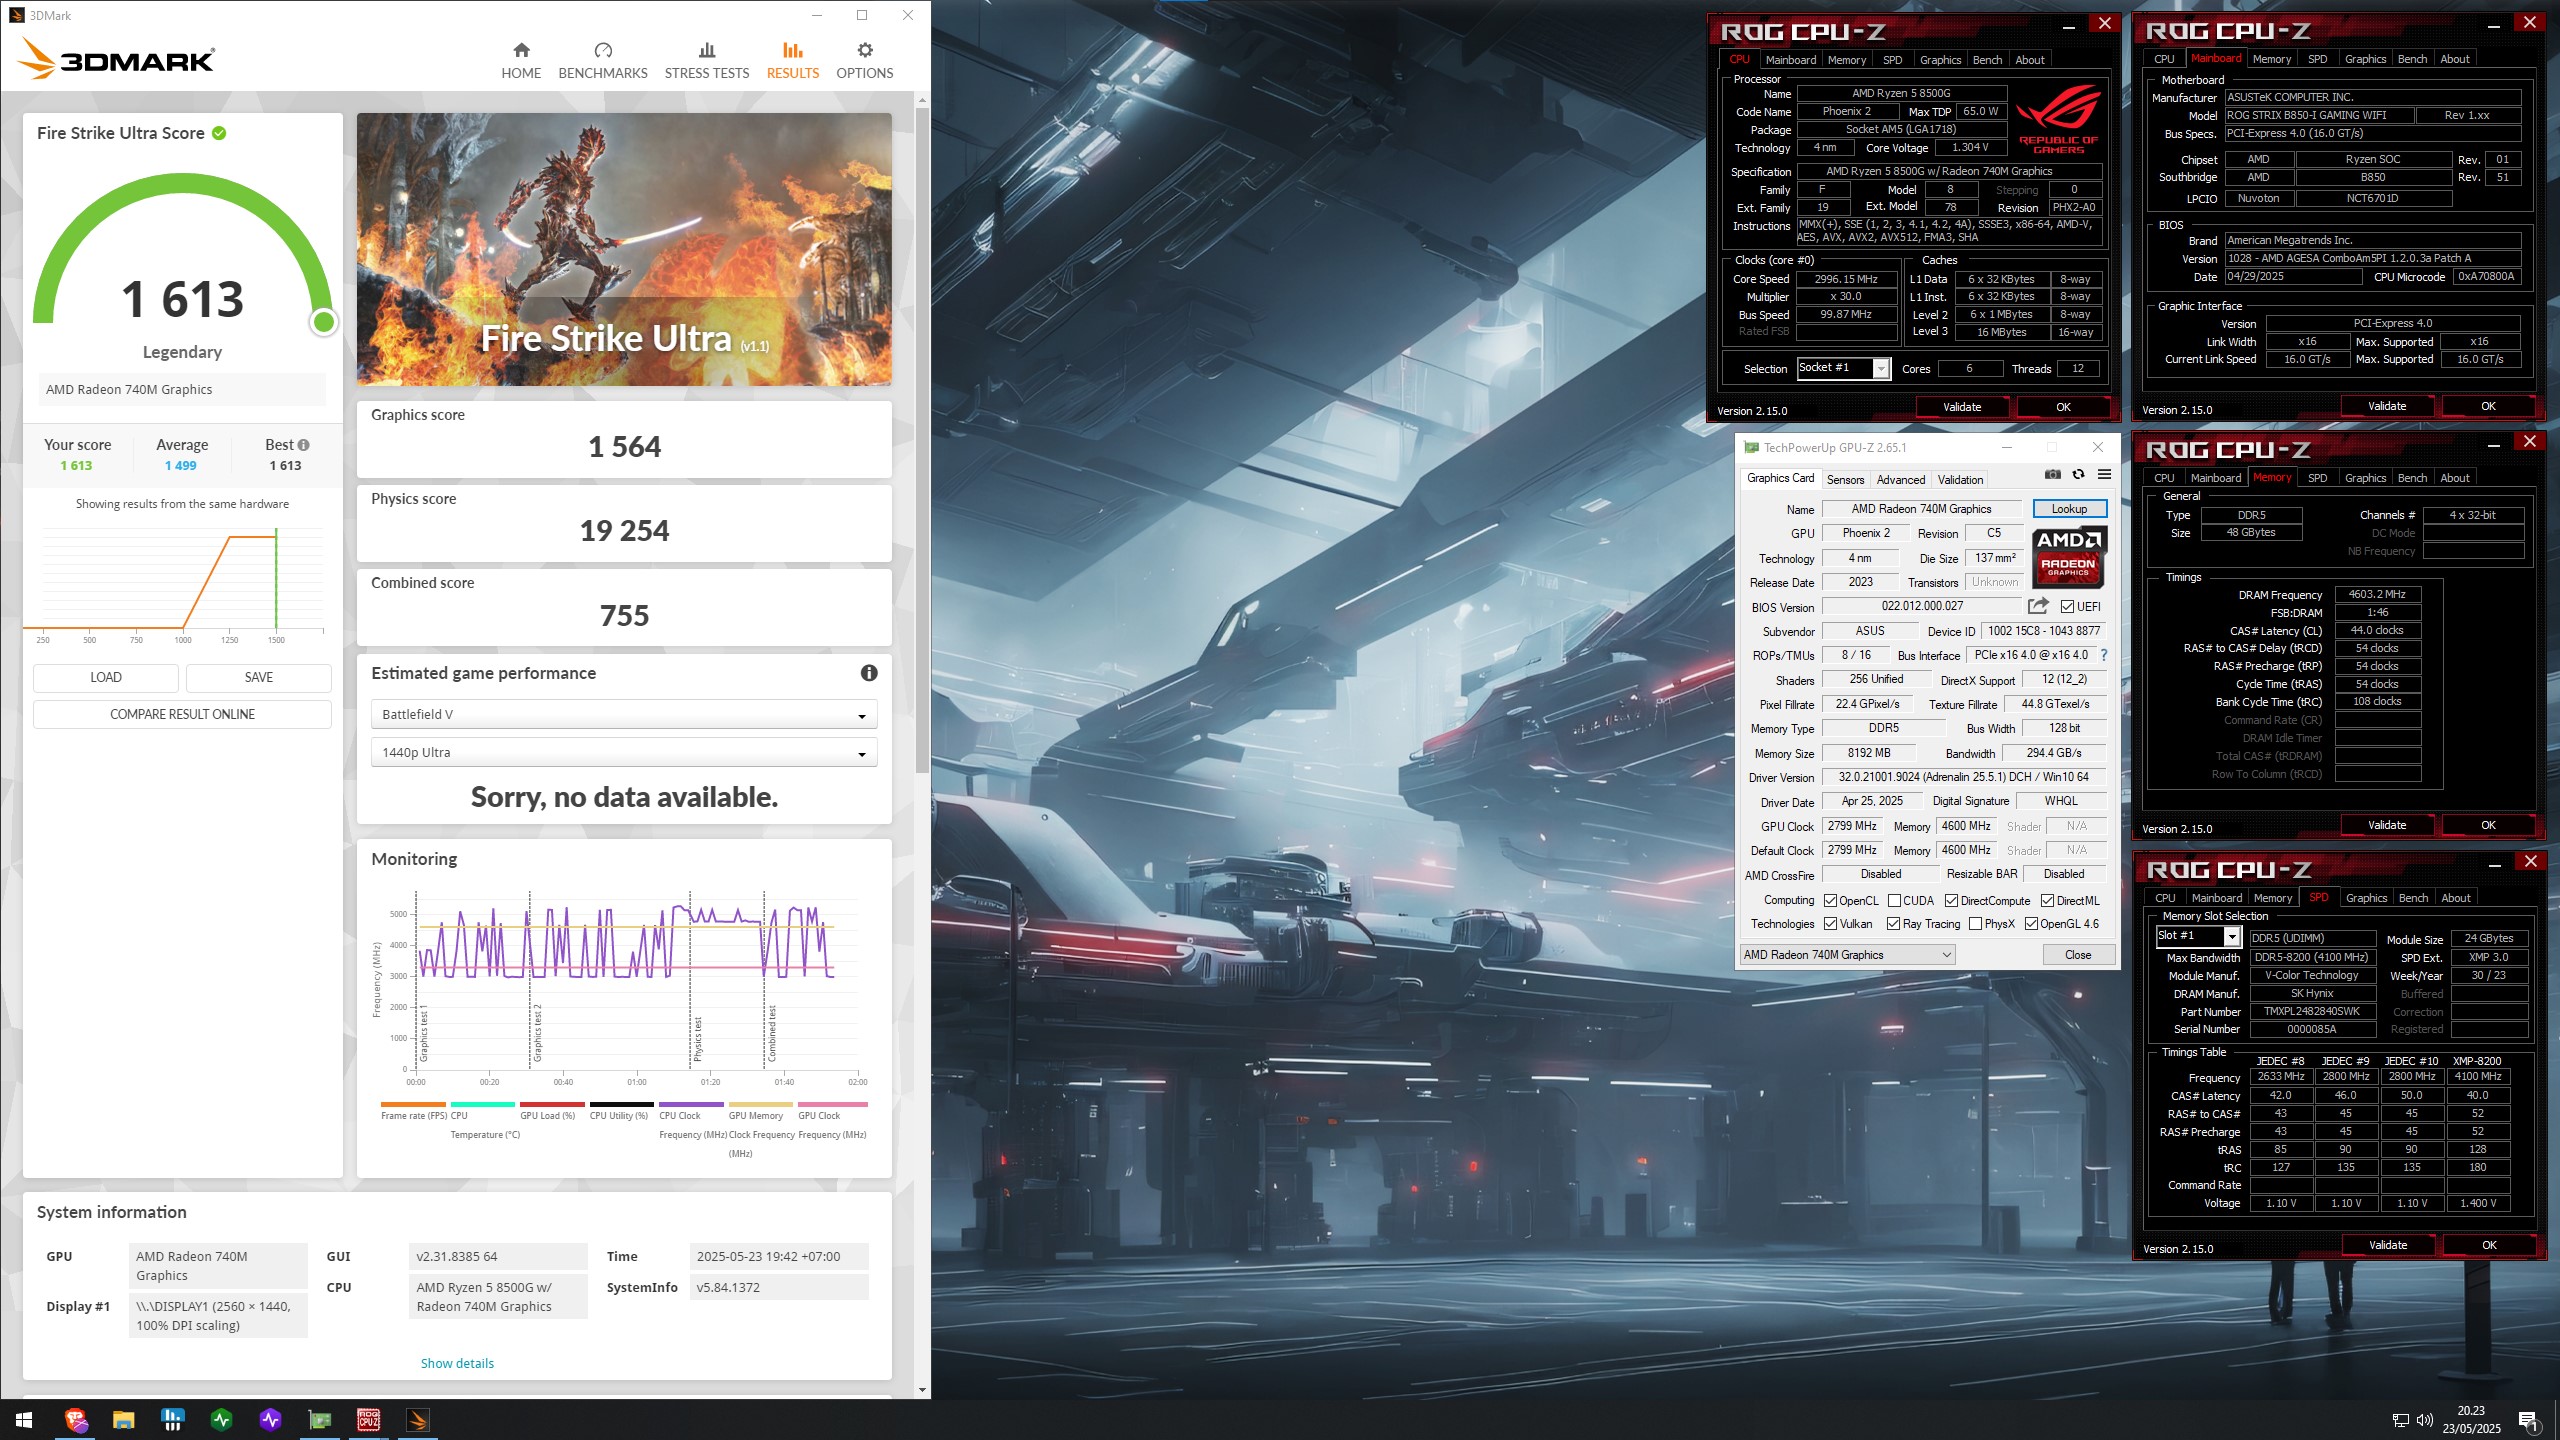Toggle the Ray Tracing checkbox in GPU-Z
Screen dimensions: 2560x1440
[x=1893, y=924]
